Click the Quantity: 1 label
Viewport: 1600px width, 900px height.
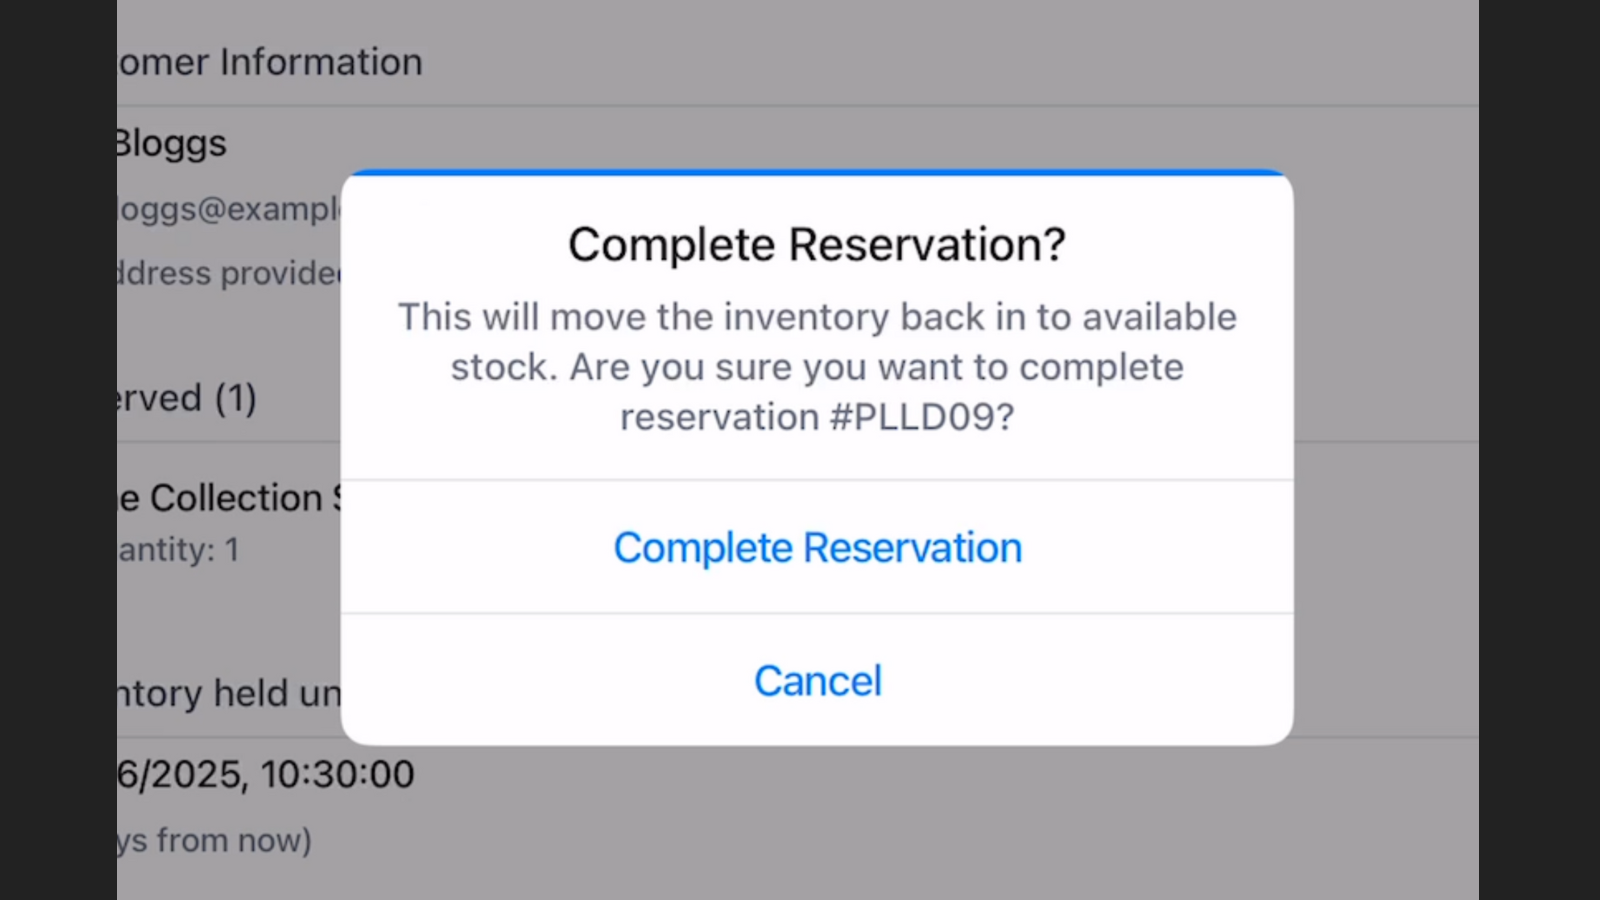(x=178, y=550)
